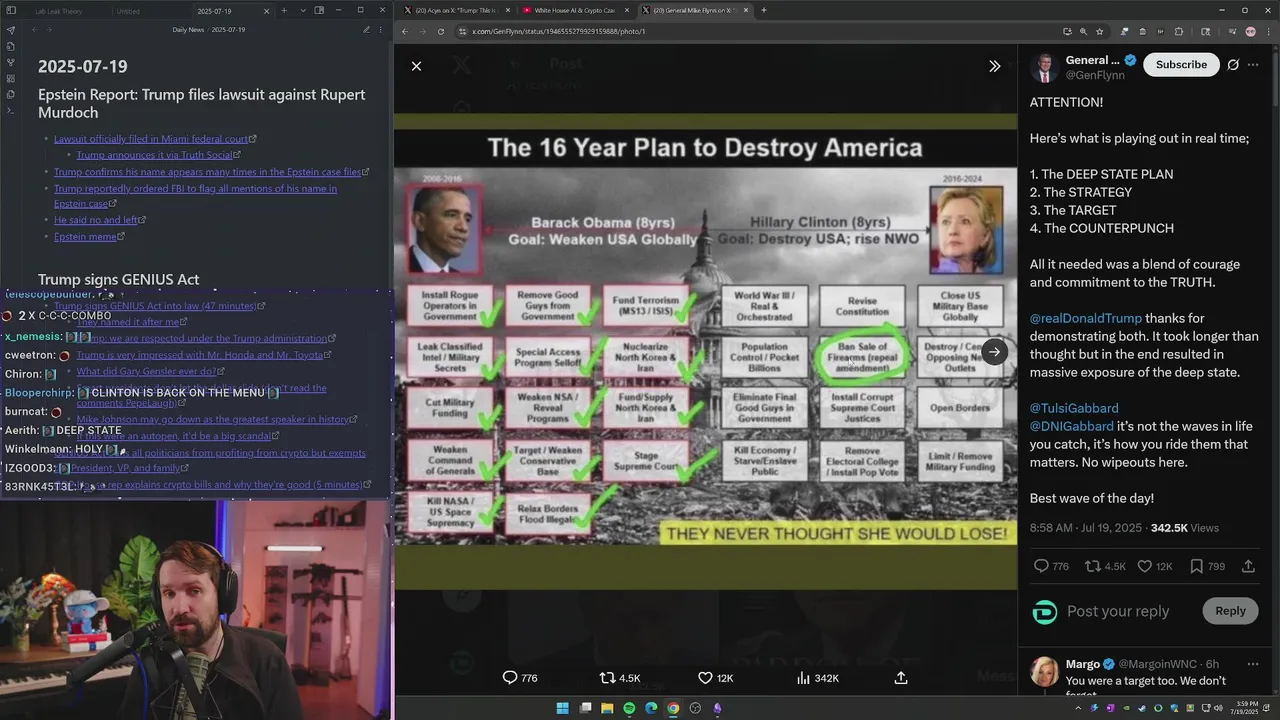Click the Grok icon next to Subscribe

(x=1233, y=64)
